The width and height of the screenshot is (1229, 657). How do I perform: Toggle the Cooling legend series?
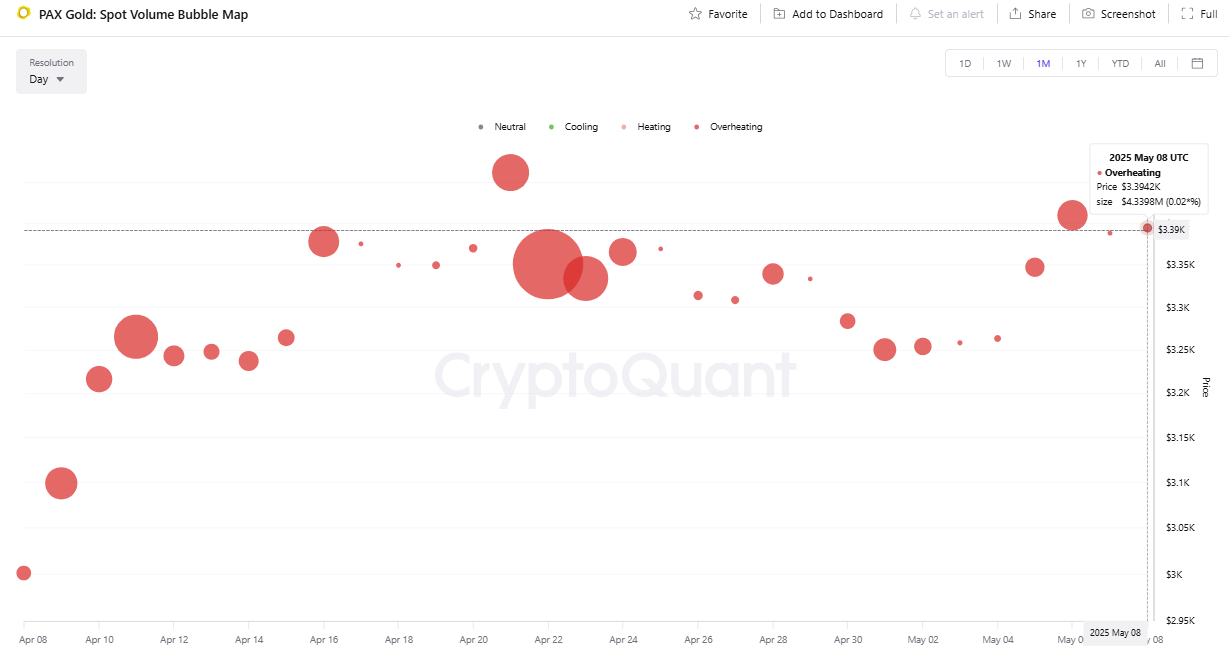pos(573,127)
